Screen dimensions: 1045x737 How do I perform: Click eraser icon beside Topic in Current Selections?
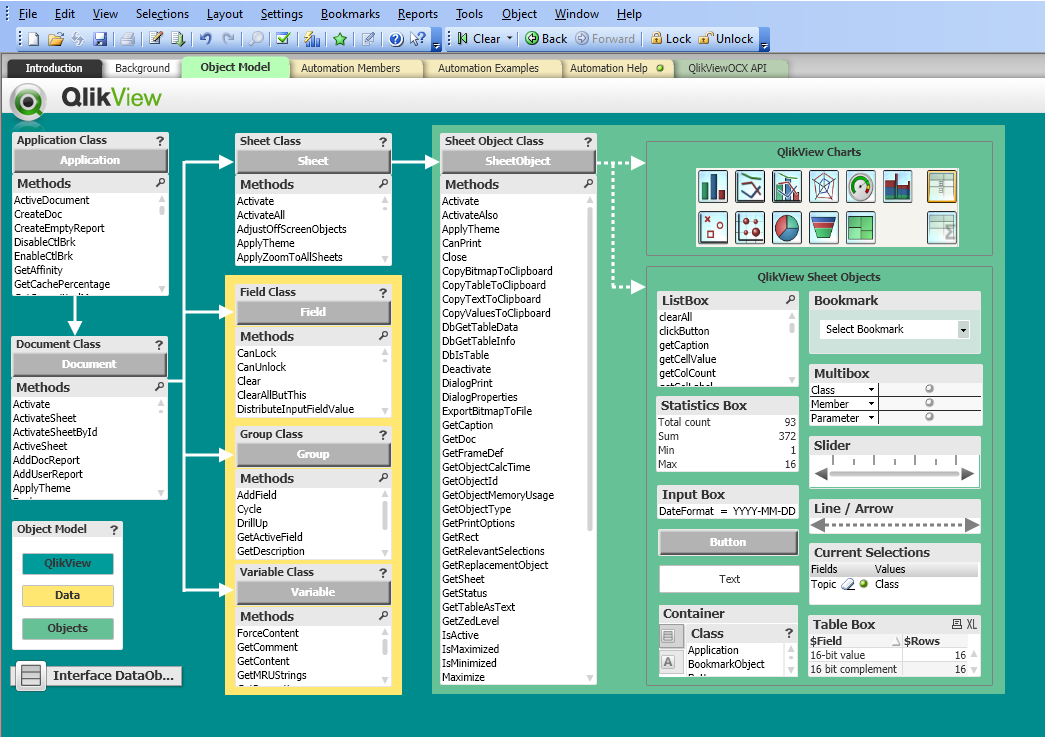click(x=848, y=584)
